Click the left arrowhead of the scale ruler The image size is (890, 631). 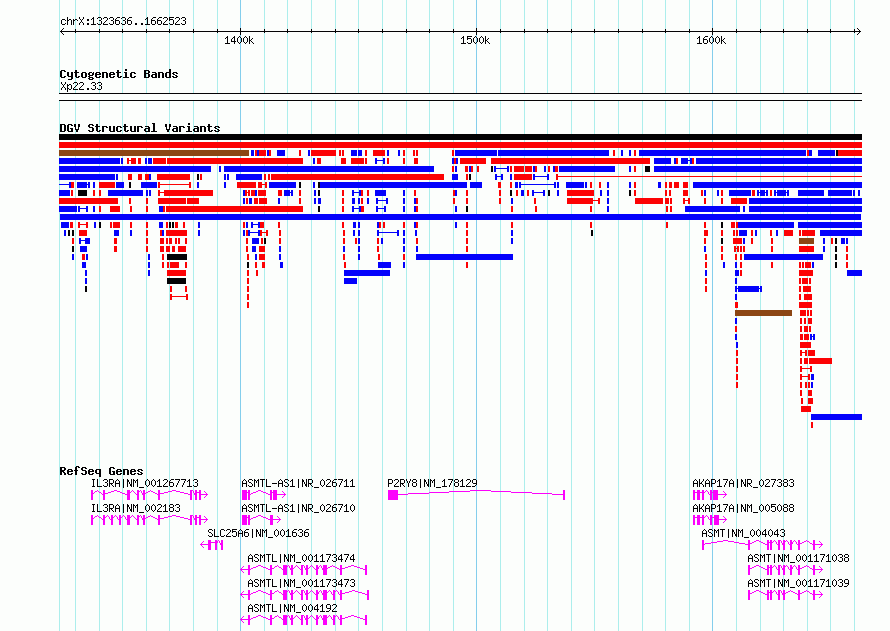62,32
